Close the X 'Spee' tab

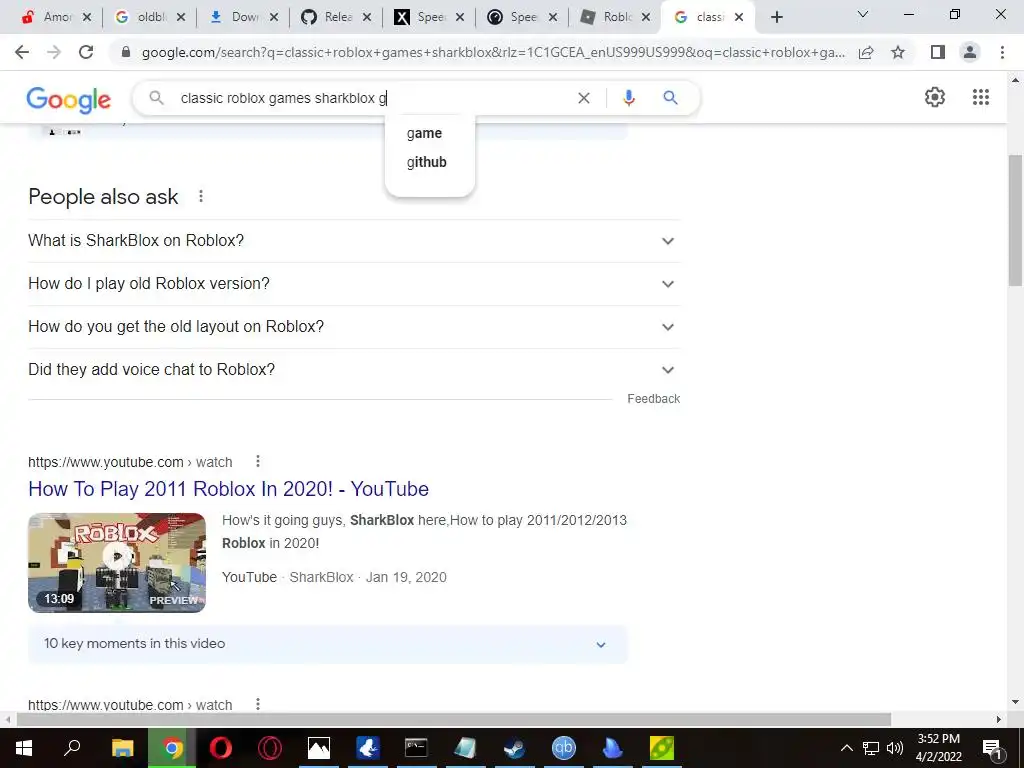[x=460, y=18]
